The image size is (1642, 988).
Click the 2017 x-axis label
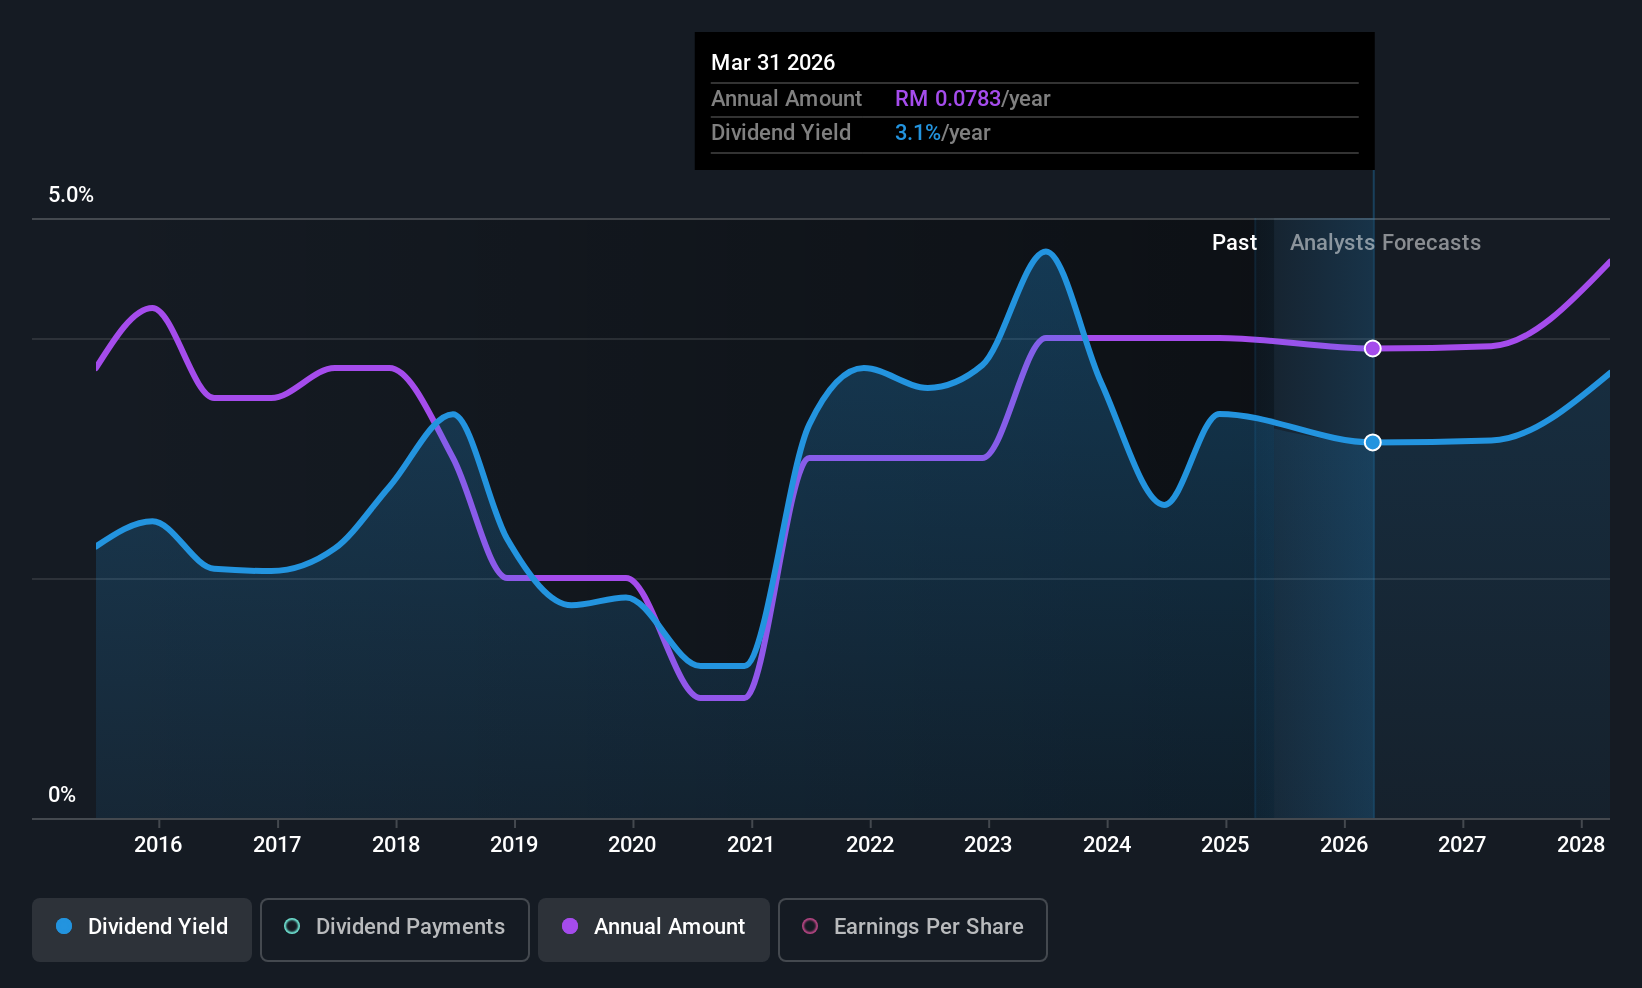pyautogui.click(x=277, y=845)
